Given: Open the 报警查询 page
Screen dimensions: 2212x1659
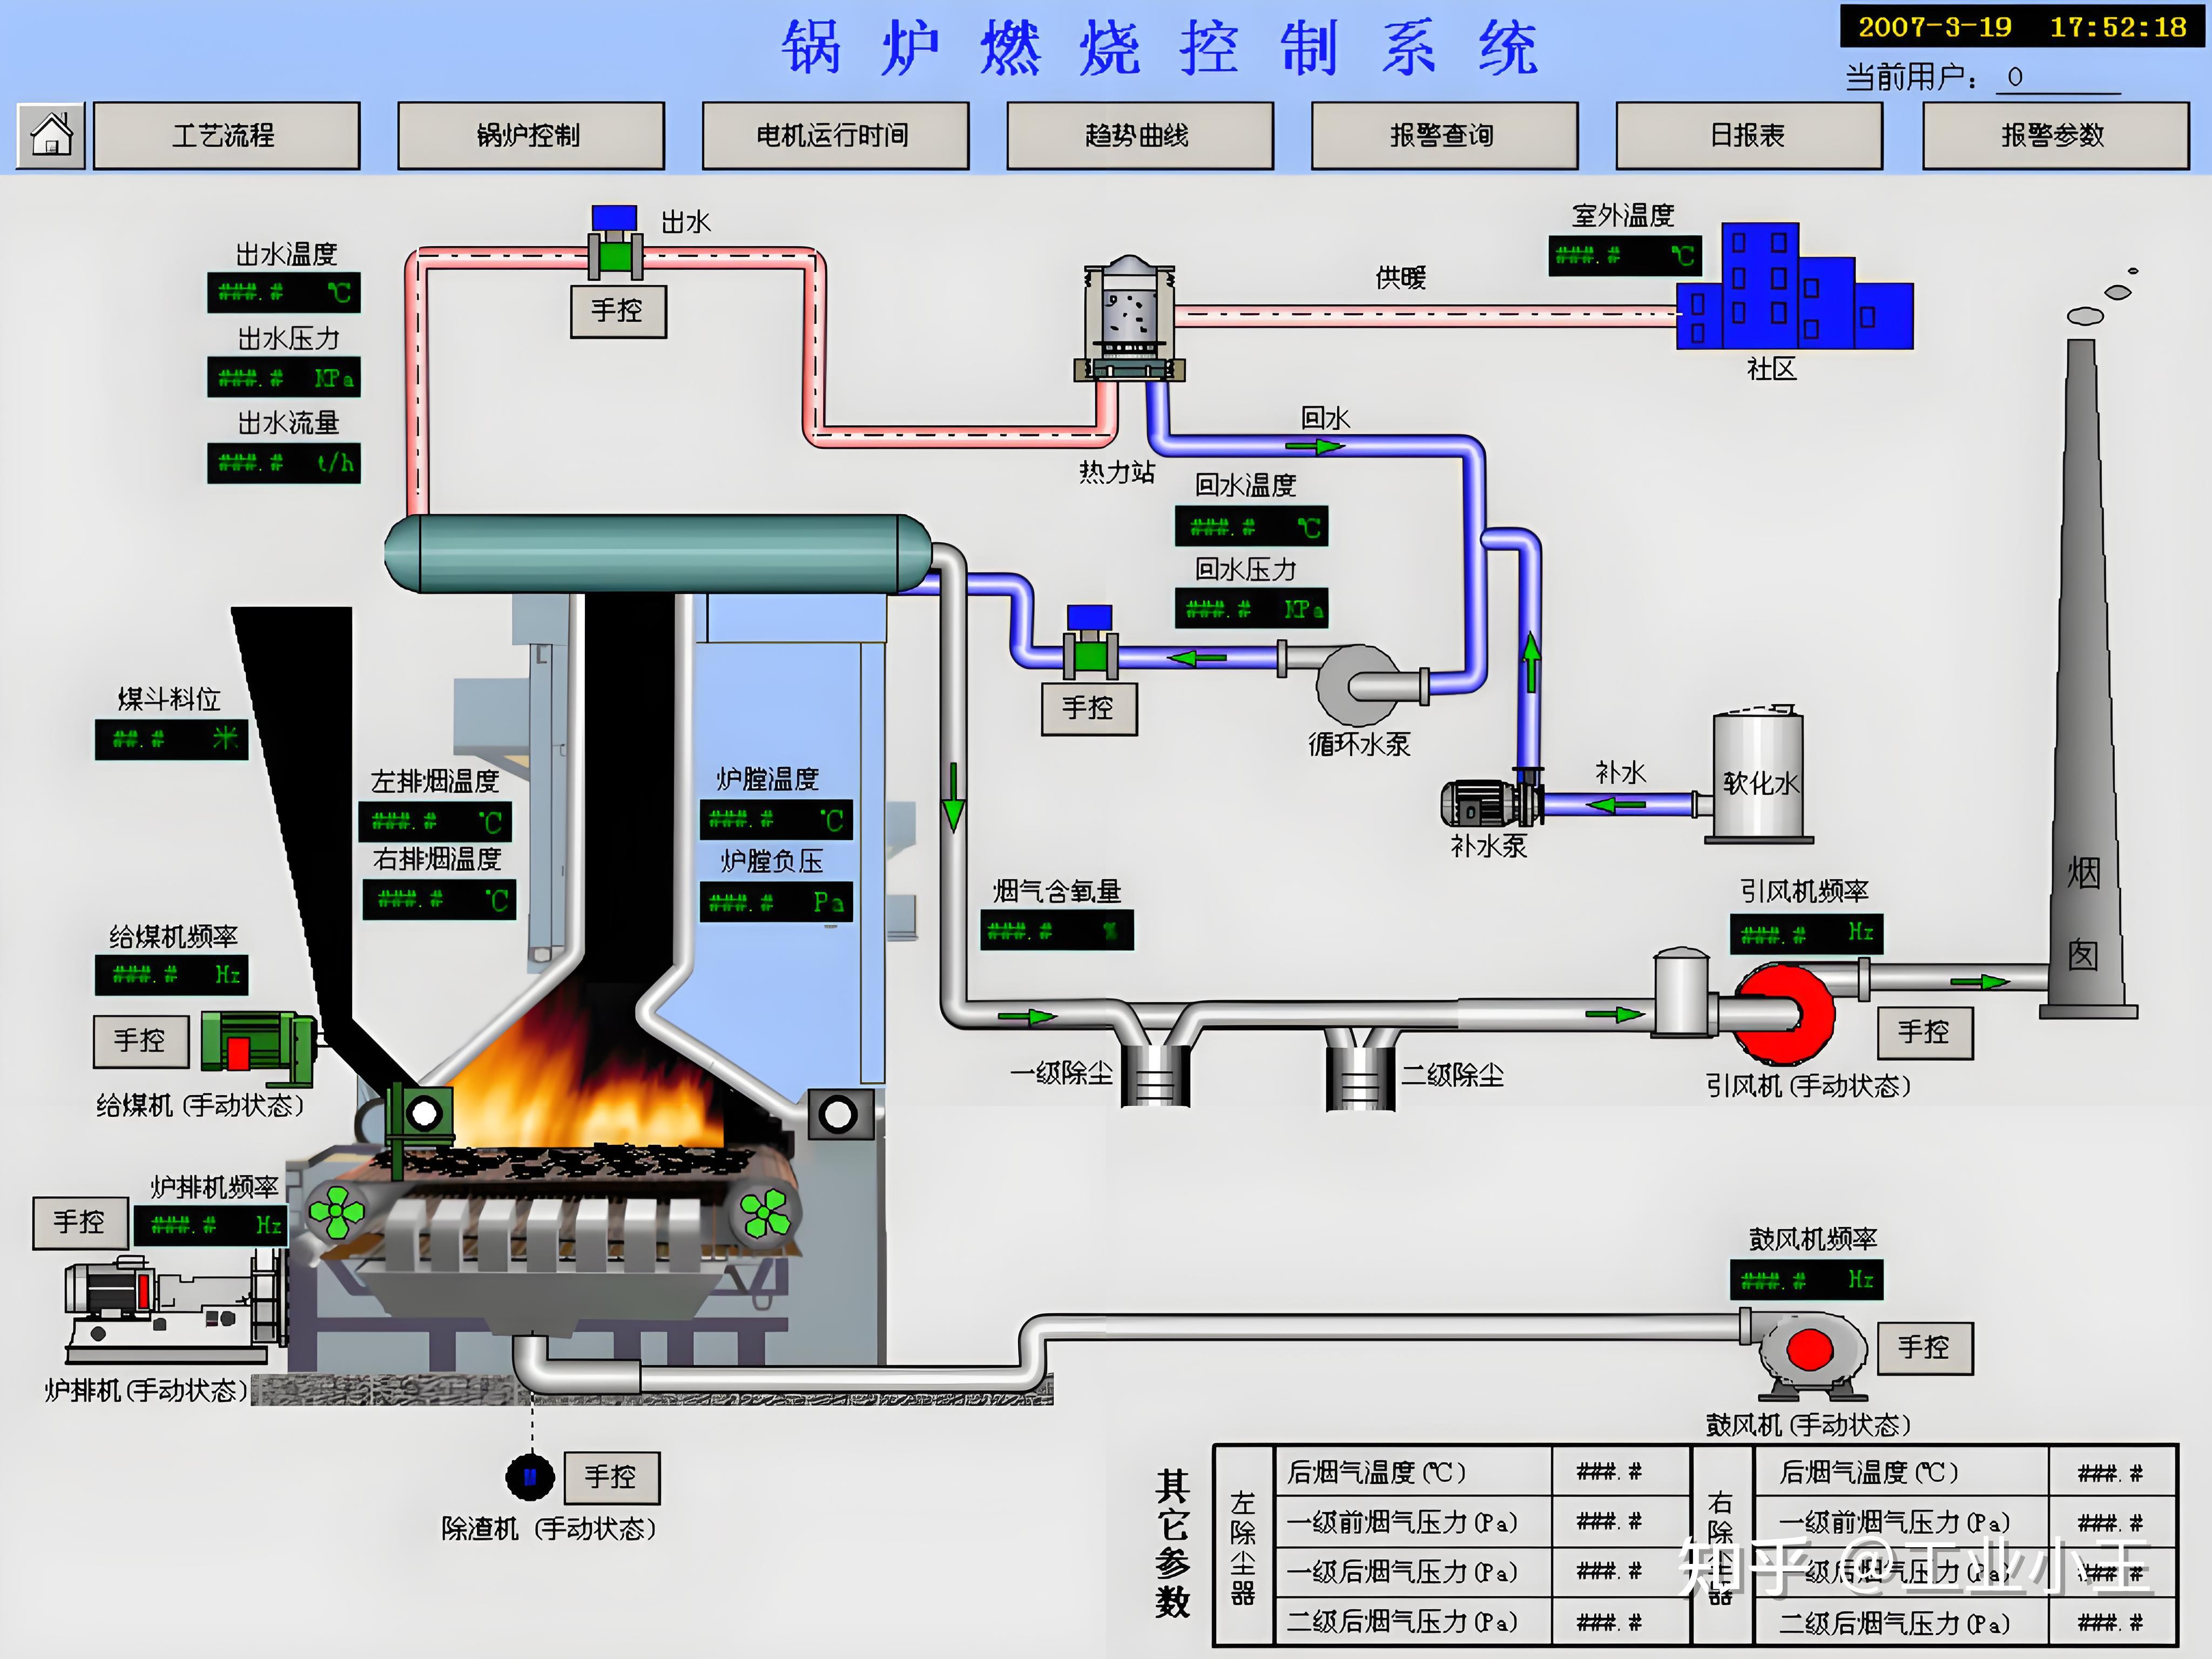Looking at the screenshot, I should click(1445, 135).
